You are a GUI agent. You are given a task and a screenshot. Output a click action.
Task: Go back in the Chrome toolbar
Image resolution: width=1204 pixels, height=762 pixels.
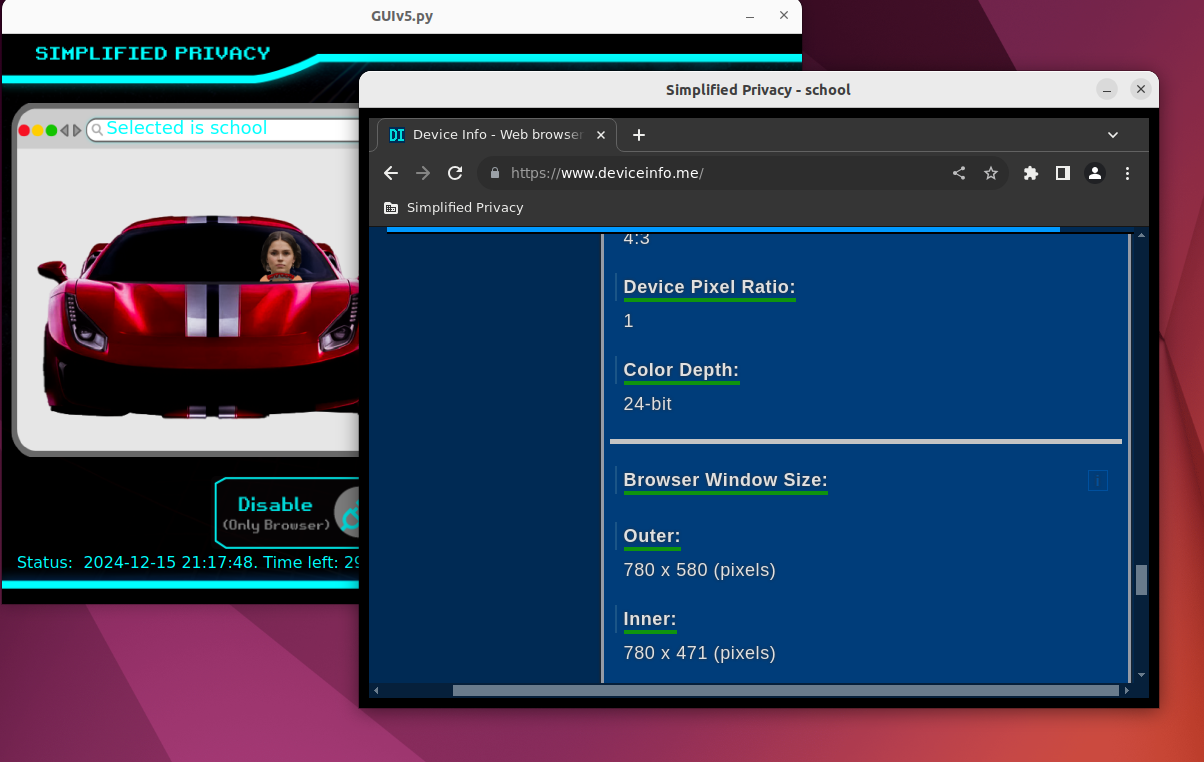pos(391,173)
